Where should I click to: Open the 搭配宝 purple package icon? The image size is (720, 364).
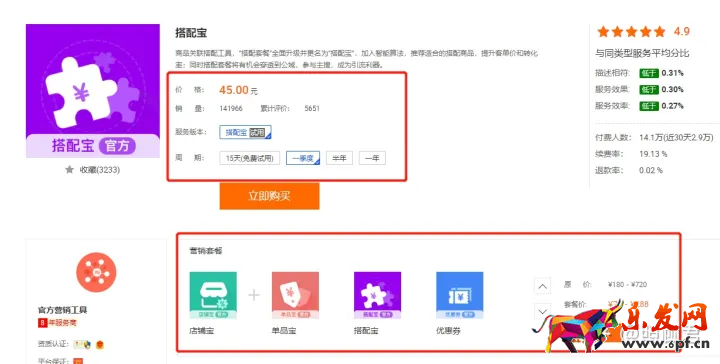[377, 295]
